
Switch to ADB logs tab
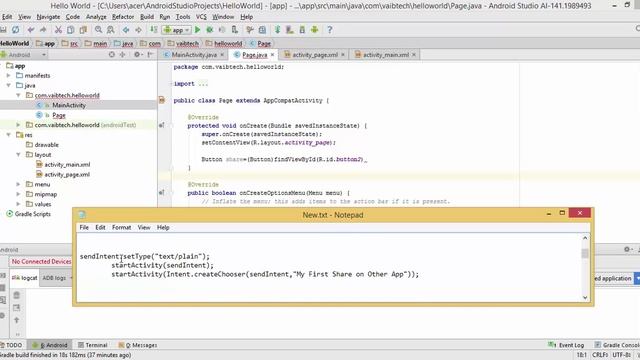(54, 278)
